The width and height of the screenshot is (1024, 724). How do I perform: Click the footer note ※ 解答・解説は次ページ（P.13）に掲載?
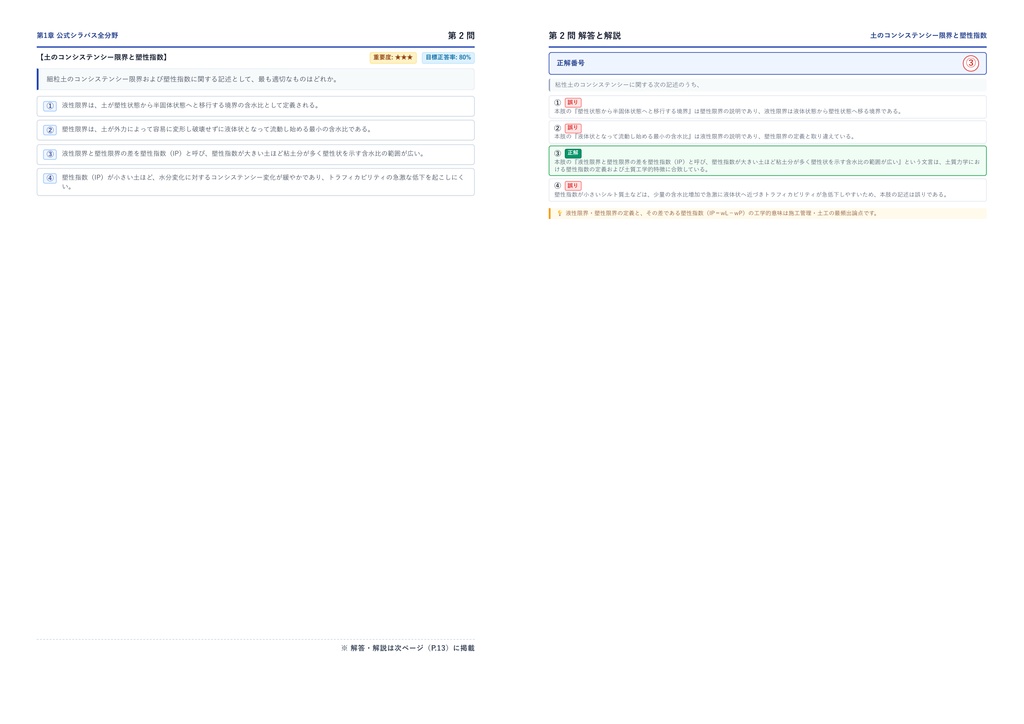408,648
